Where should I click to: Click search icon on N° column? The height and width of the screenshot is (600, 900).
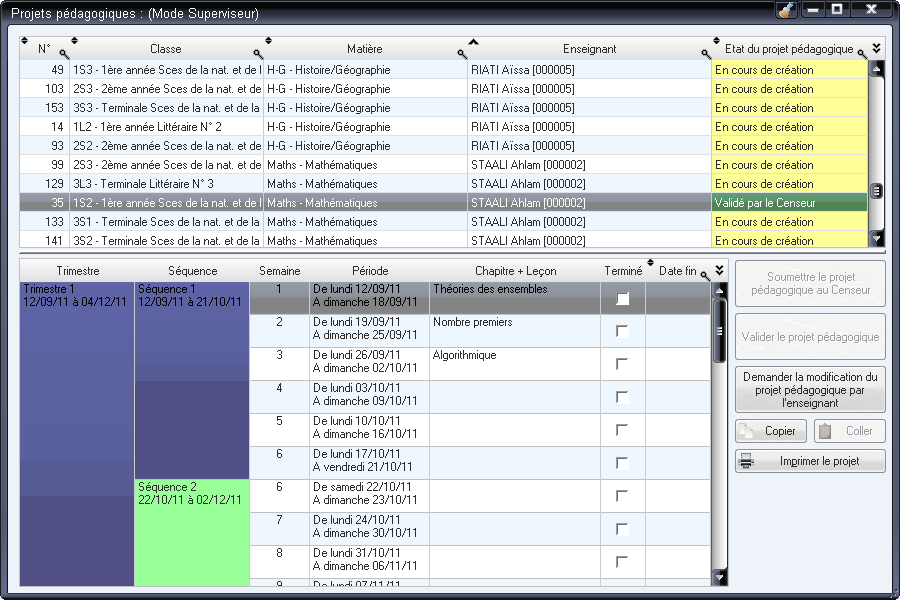pos(64,54)
